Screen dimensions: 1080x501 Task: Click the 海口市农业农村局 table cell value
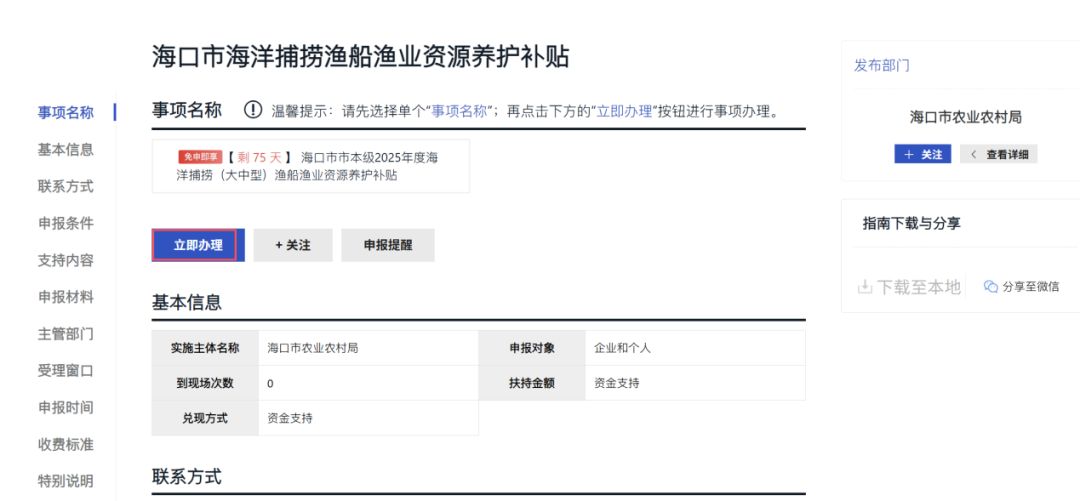(x=313, y=348)
